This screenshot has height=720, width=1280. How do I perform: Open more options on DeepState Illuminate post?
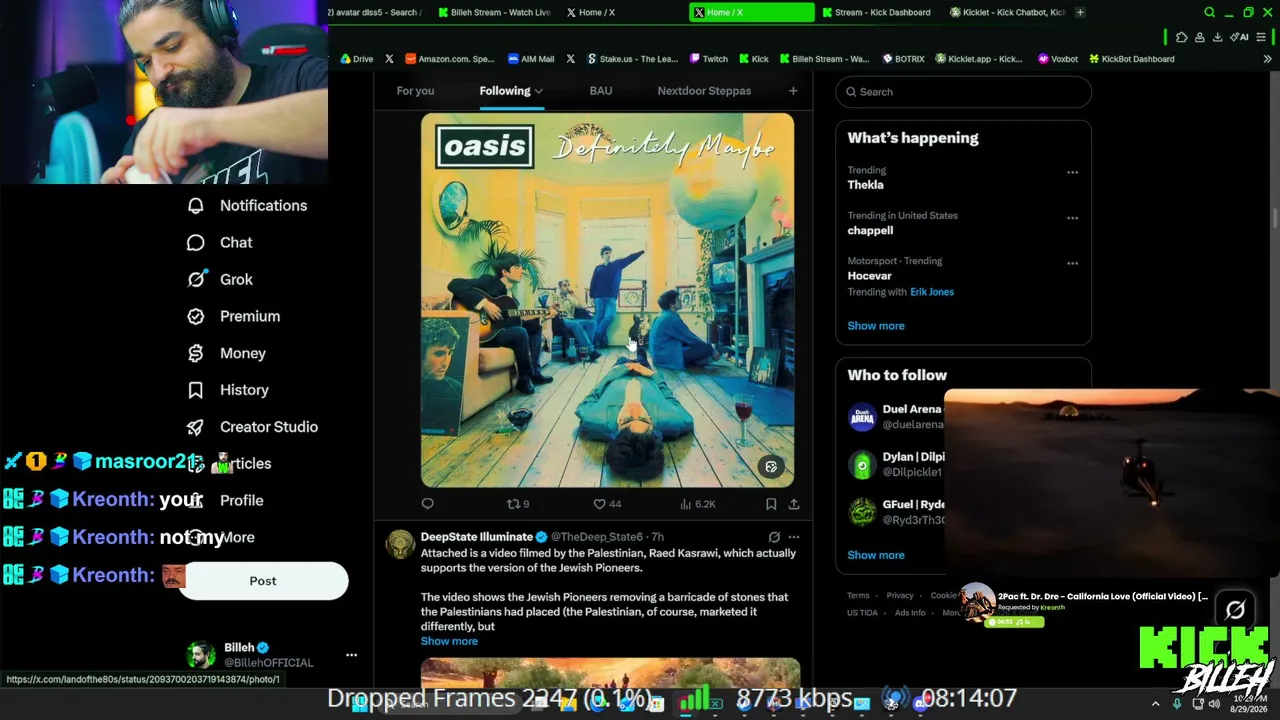pyautogui.click(x=794, y=537)
